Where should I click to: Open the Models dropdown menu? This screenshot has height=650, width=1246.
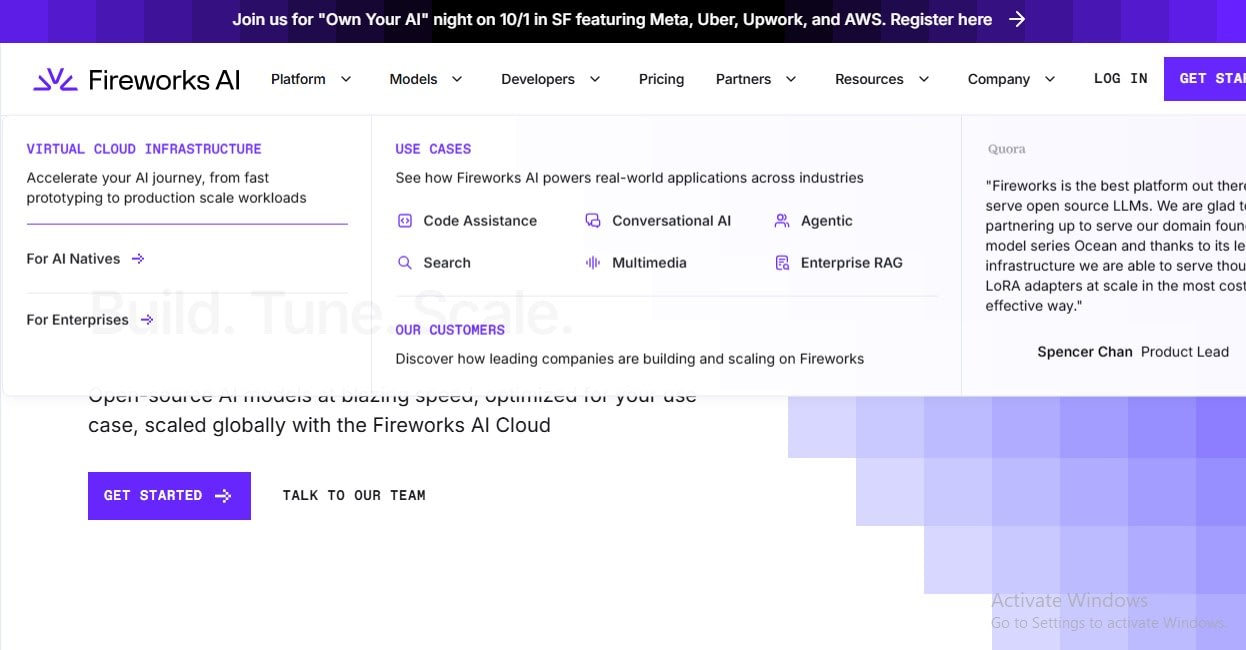click(425, 78)
